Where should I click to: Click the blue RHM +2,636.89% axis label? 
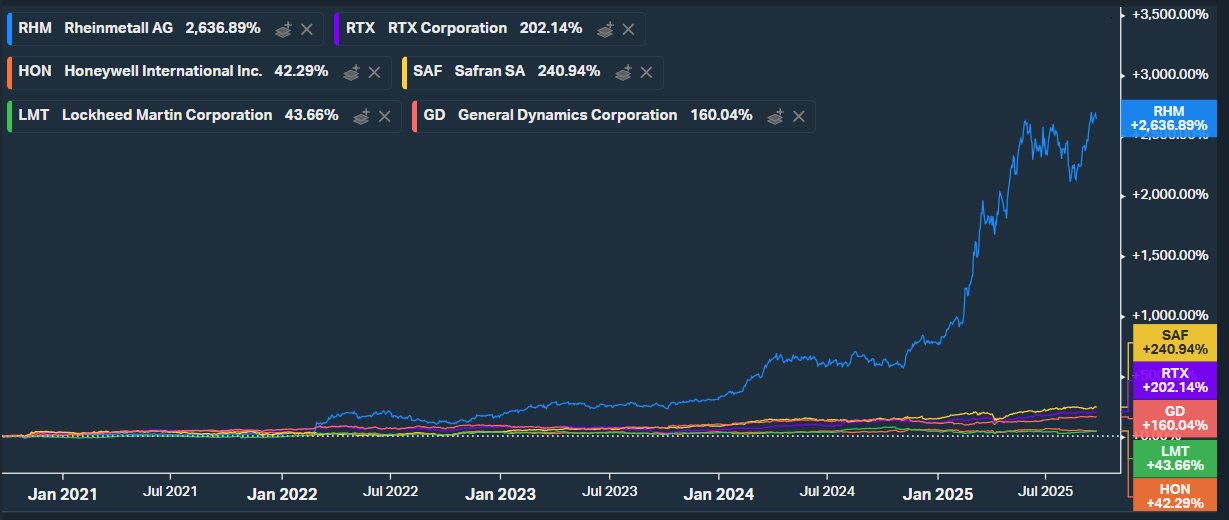[x=1168, y=118]
